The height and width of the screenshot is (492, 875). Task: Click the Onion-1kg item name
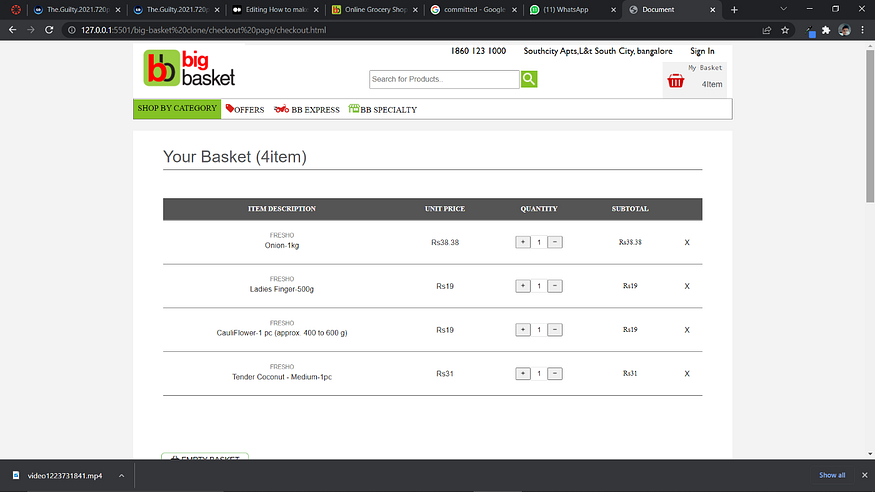coord(282,245)
